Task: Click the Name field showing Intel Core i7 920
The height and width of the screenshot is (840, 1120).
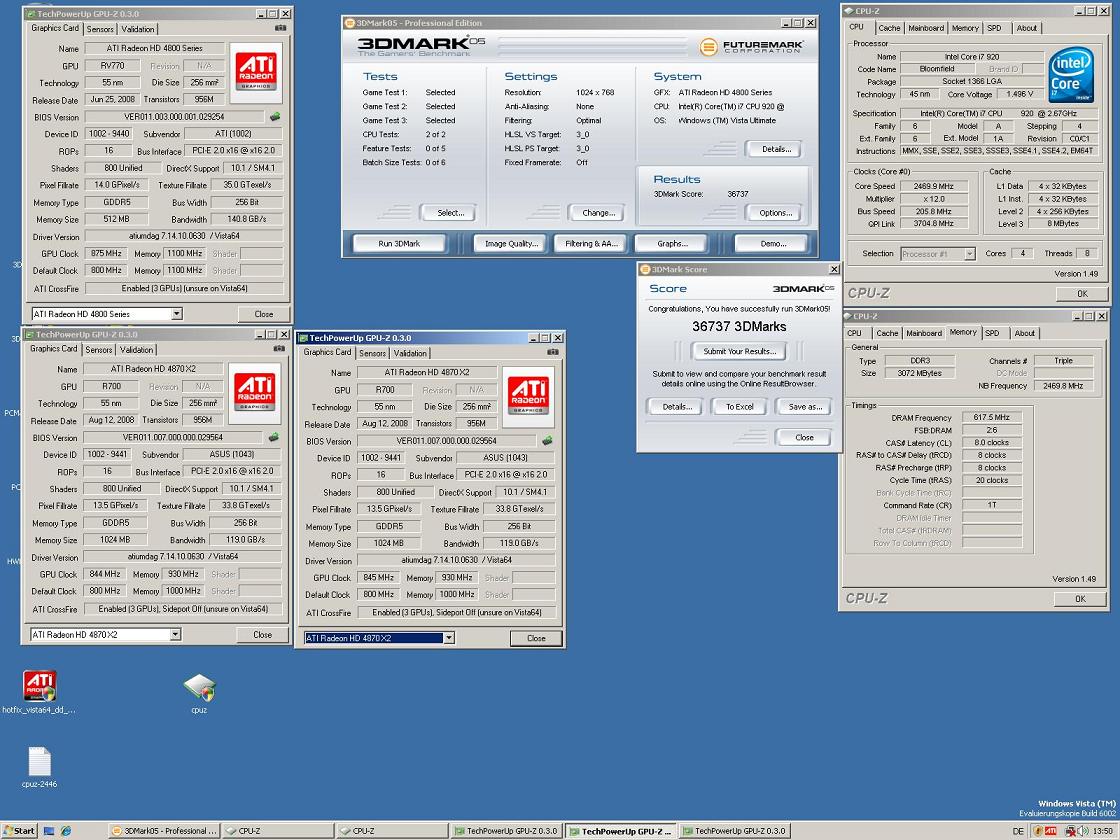Action: [971, 56]
